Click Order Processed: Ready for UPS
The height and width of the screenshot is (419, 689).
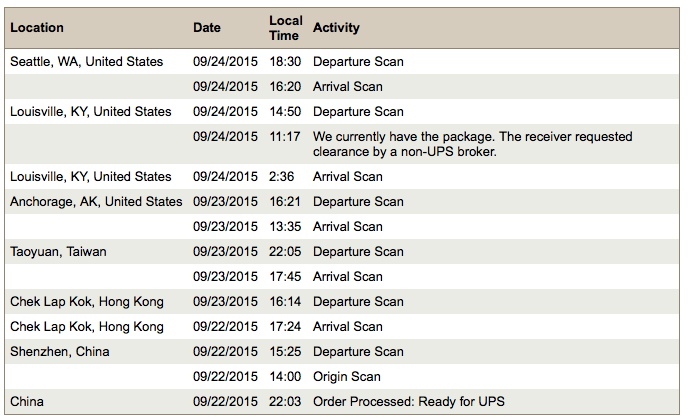(409, 402)
